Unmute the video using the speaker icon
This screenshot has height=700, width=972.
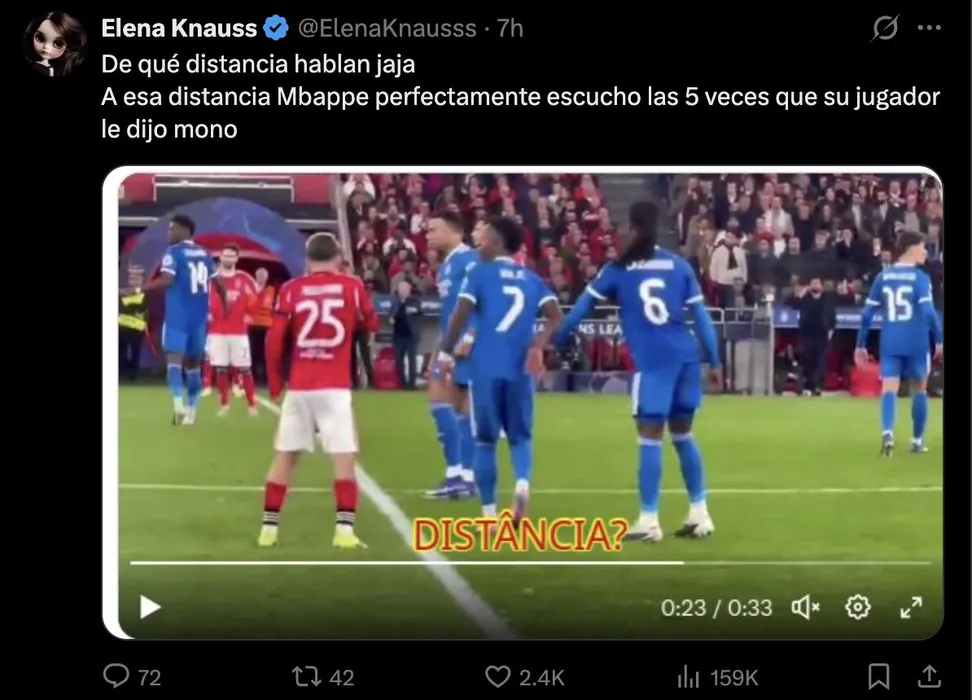point(805,608)
